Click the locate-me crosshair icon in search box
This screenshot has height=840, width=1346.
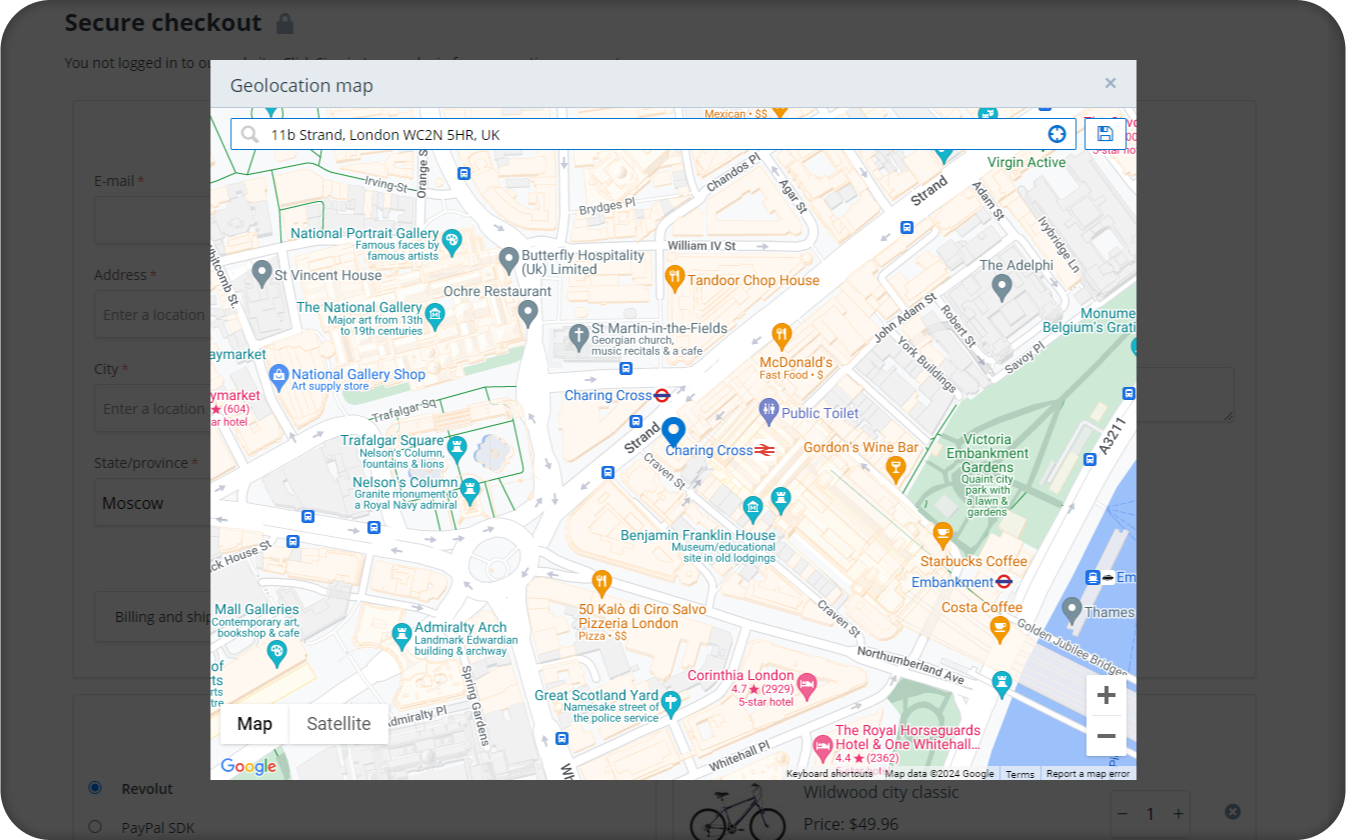pyautogui.click(x=1057, y=134)
